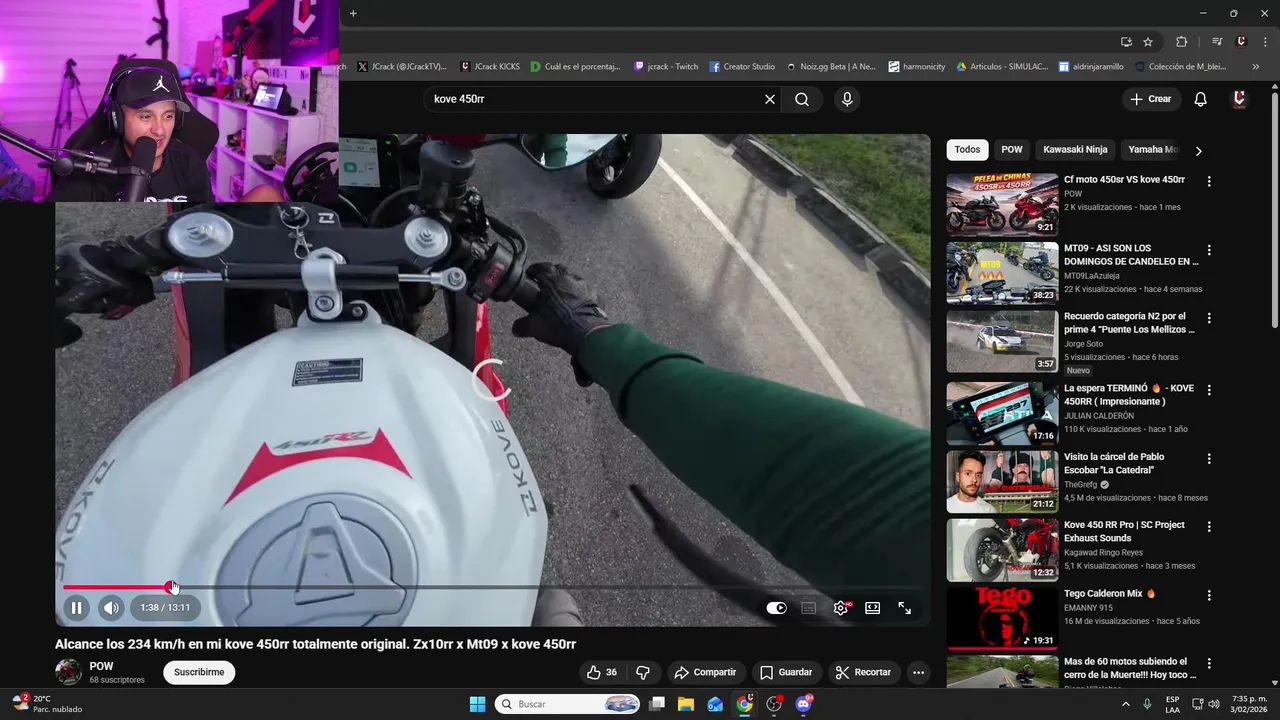Open options for 'Kove 450 RR Pro' video
Image resolution: width=1280 pixels, height=720 pixels.
pos(1209,527)
